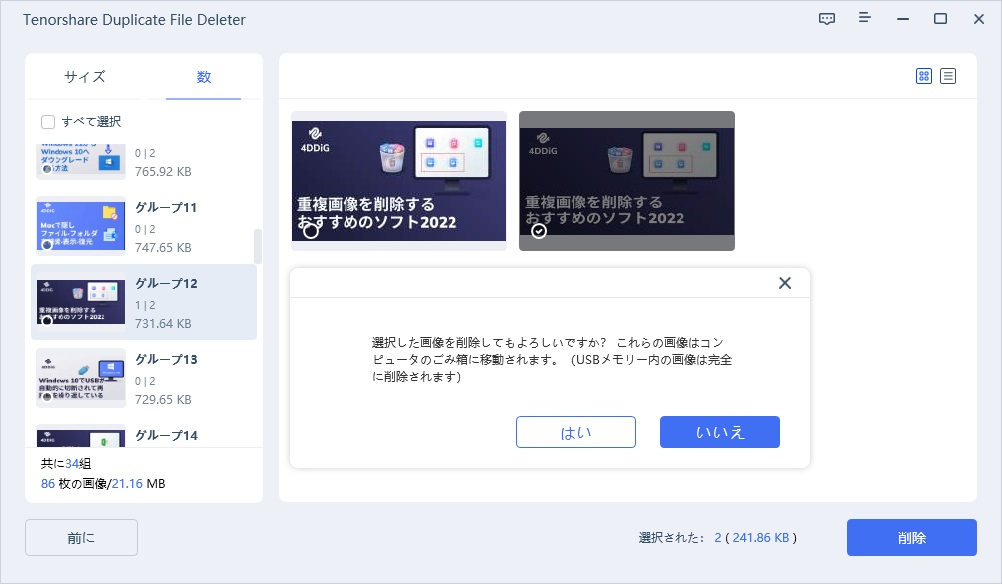Switch to grid thumbnail view
Viewport: 1002px width, 584px height.
(x=923, y=76)
